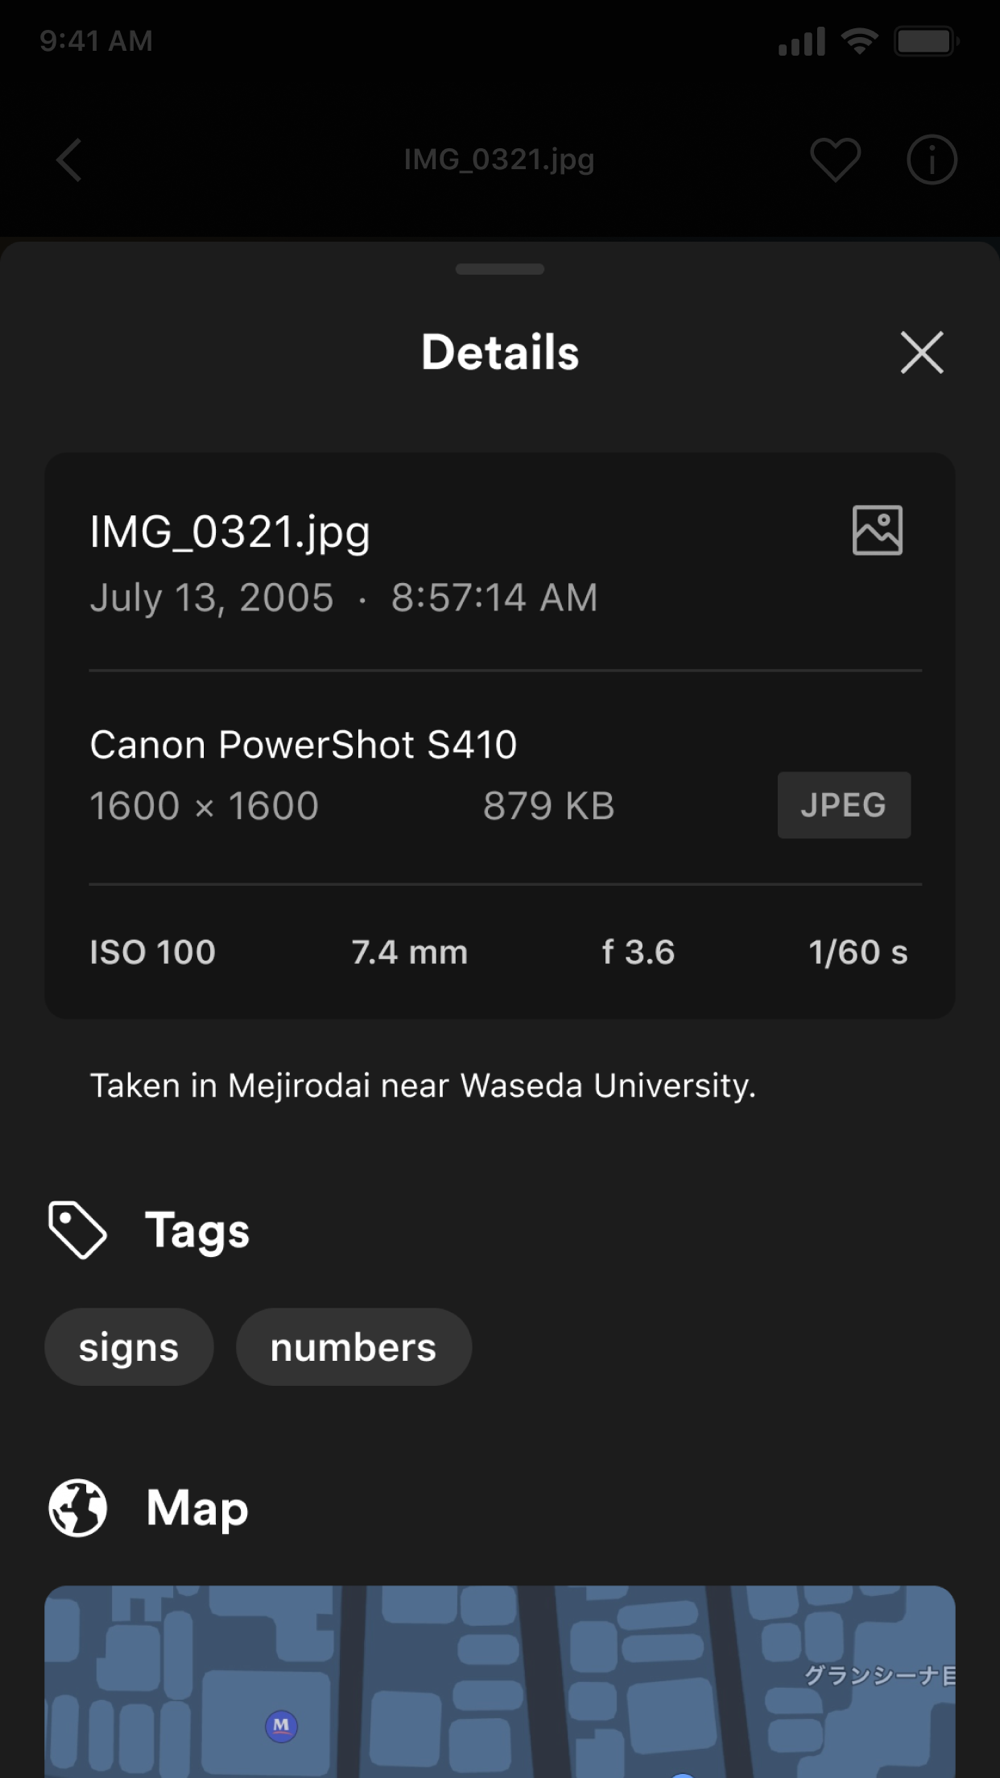Tap the Wi-Fi status bar icon

pos(859,41)
